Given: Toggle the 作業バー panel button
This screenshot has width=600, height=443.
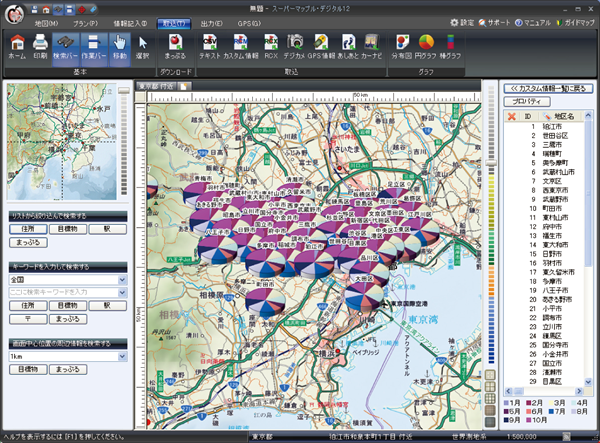Looking at the screenshot, I should [92, 46].
